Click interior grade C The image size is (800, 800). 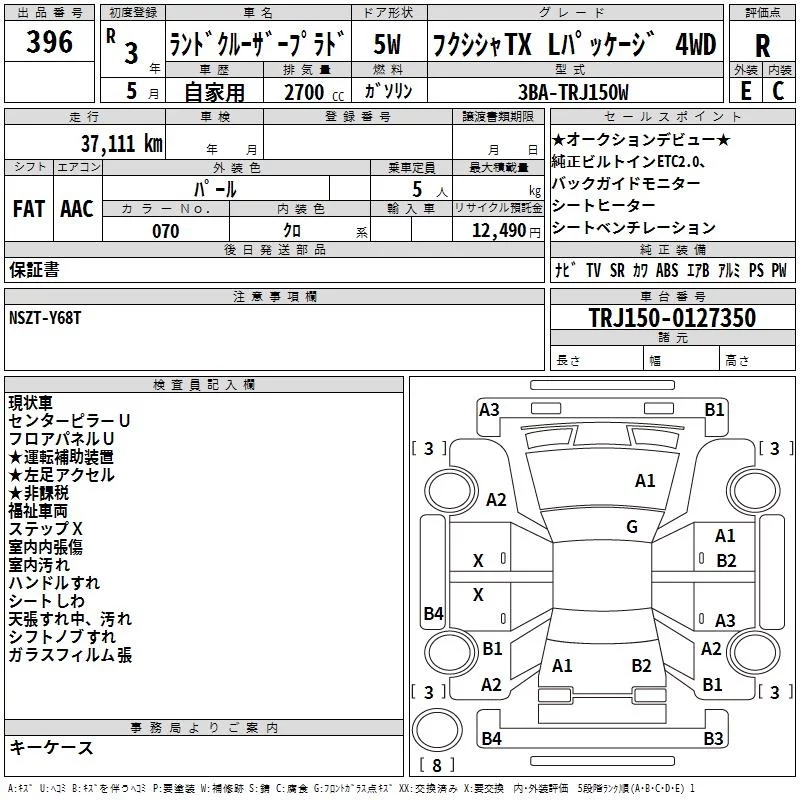point(778,91)
